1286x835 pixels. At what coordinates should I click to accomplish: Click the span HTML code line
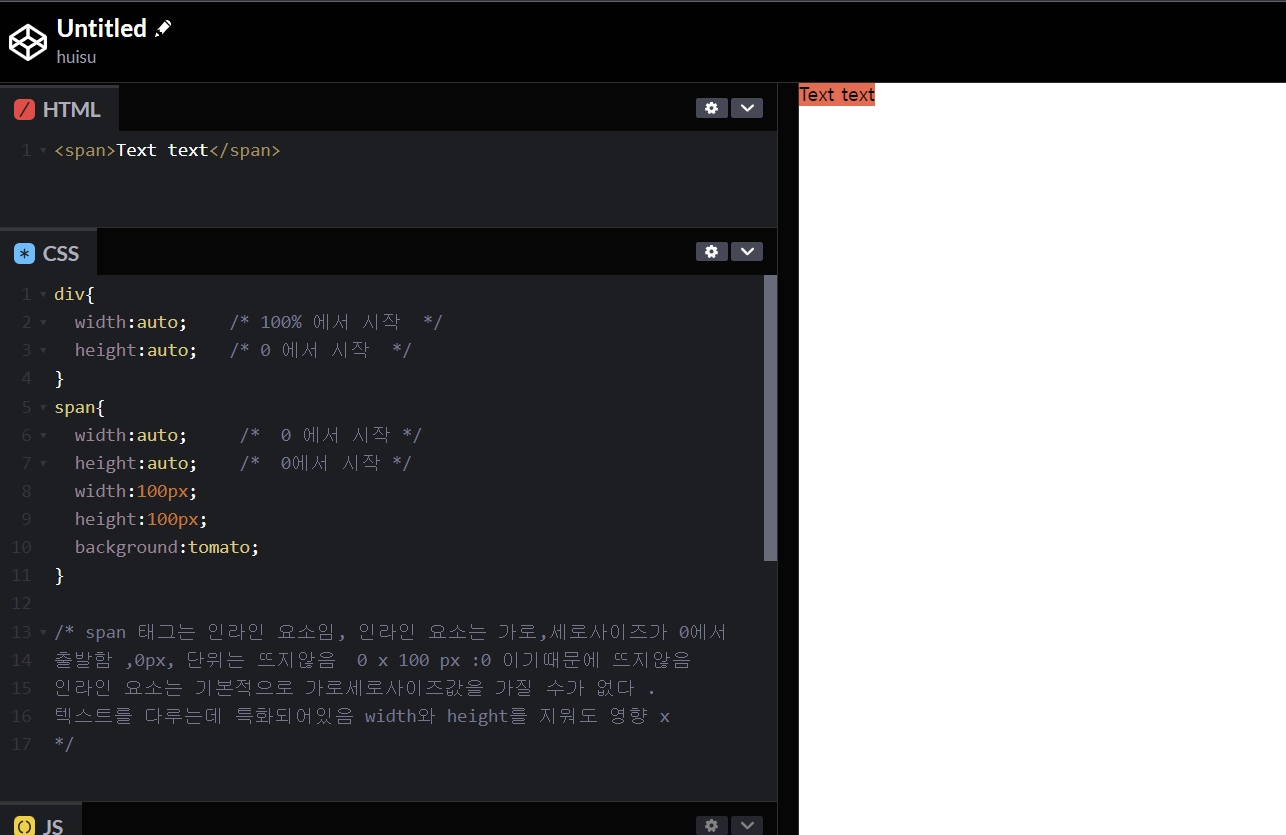click(167, 150)
